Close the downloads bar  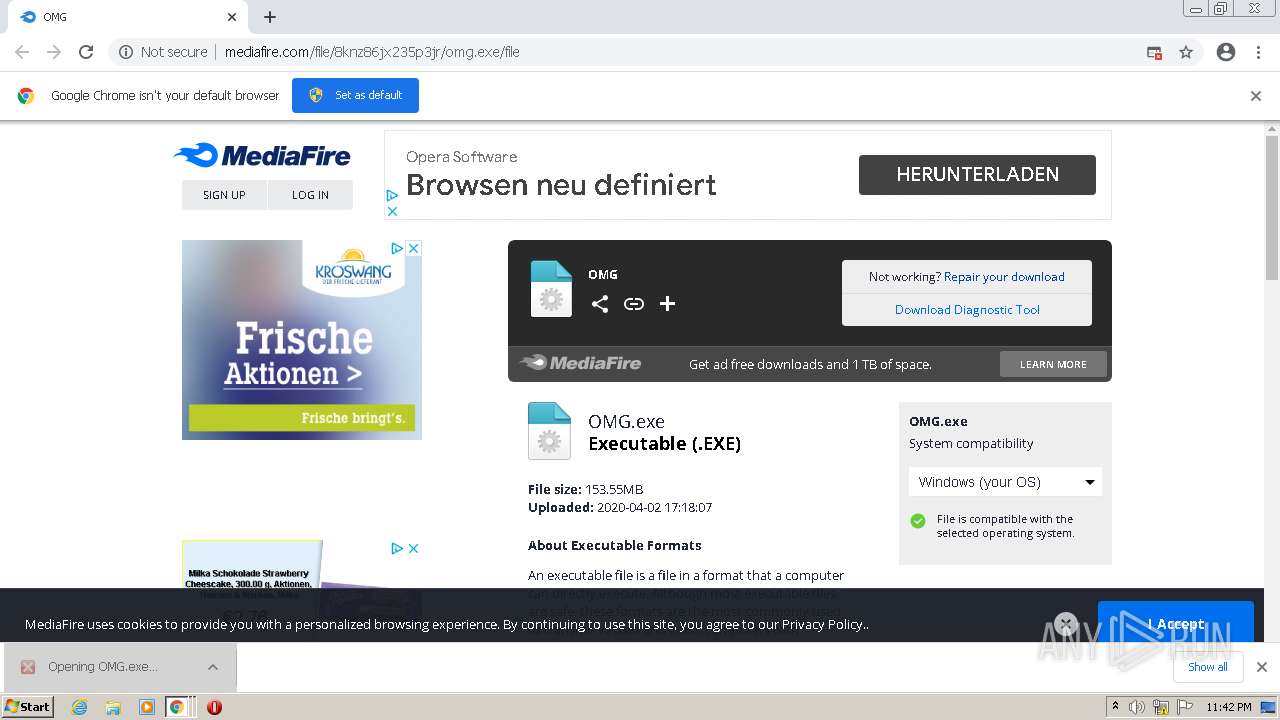click(x=1261, y=667)
